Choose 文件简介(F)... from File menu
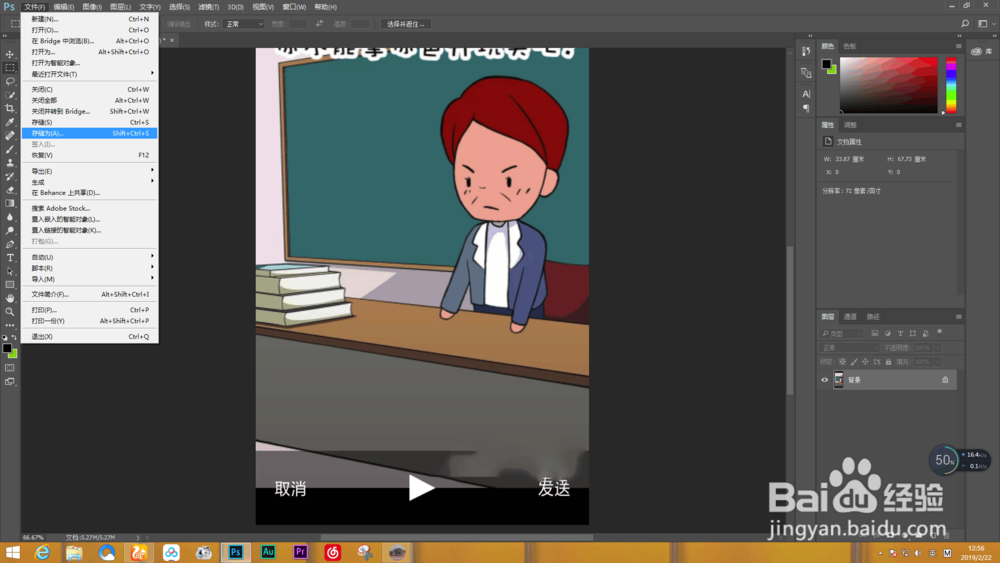 (x=90, y=294)
